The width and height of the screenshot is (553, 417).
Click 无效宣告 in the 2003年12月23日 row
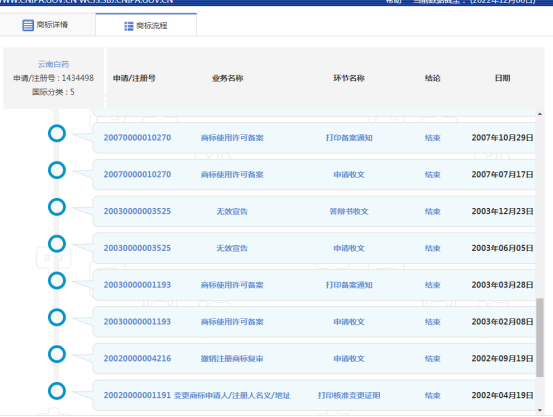232,211
